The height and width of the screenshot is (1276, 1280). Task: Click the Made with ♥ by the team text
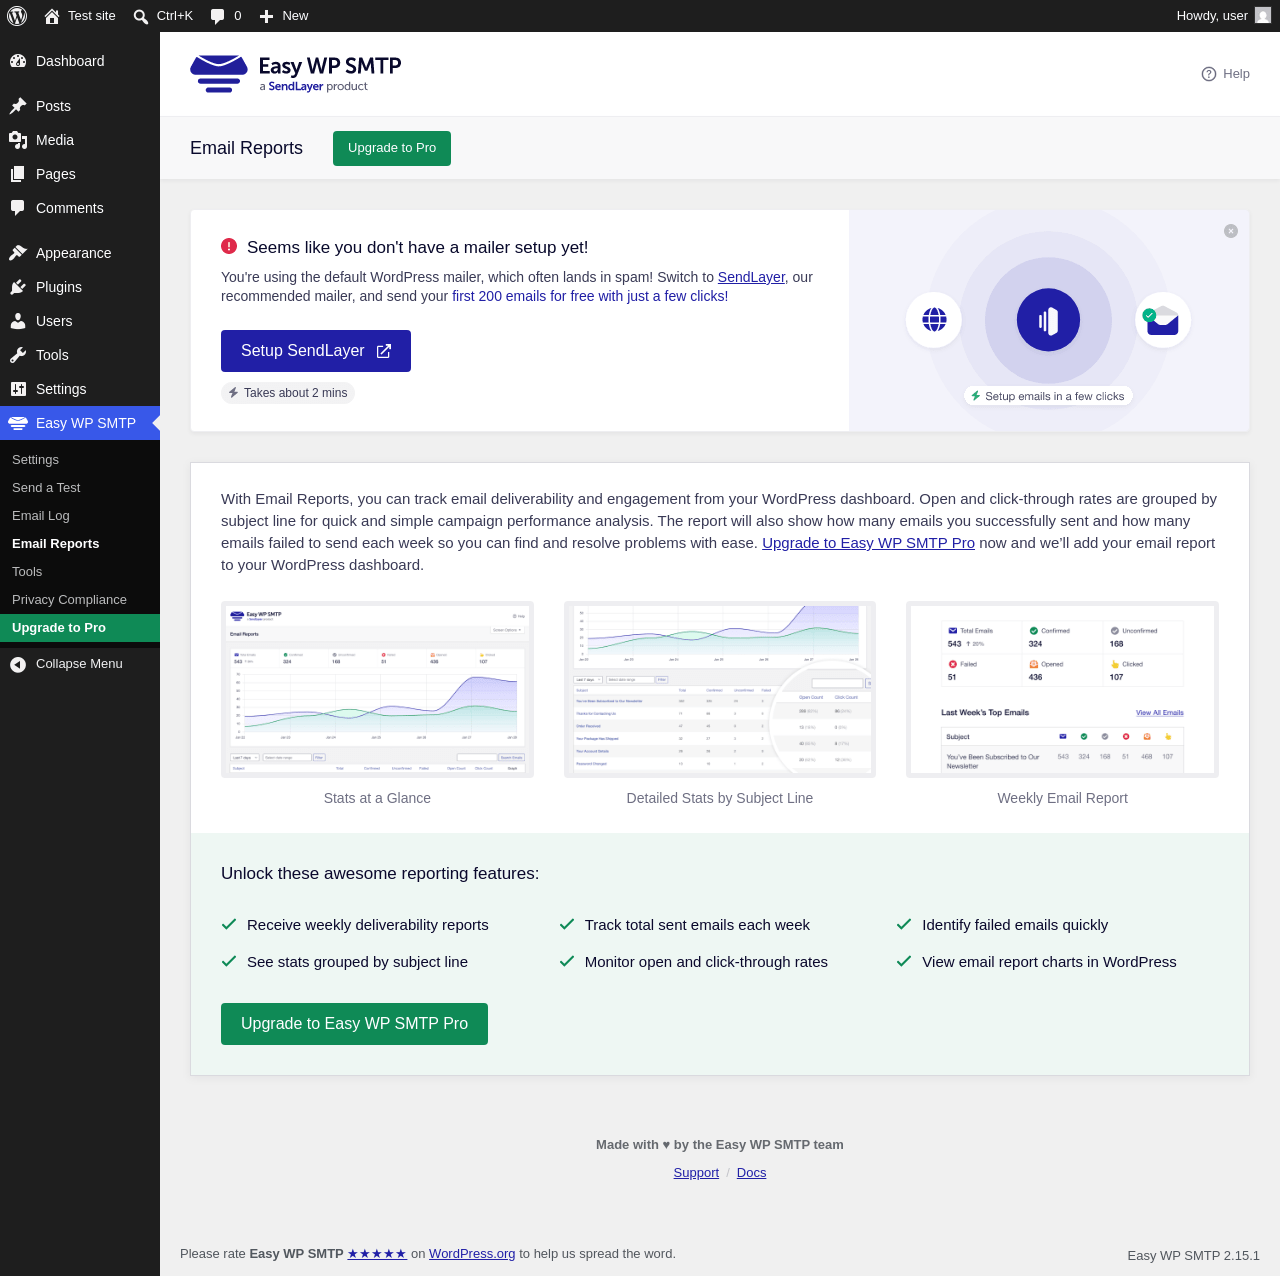coord(720,1145)
